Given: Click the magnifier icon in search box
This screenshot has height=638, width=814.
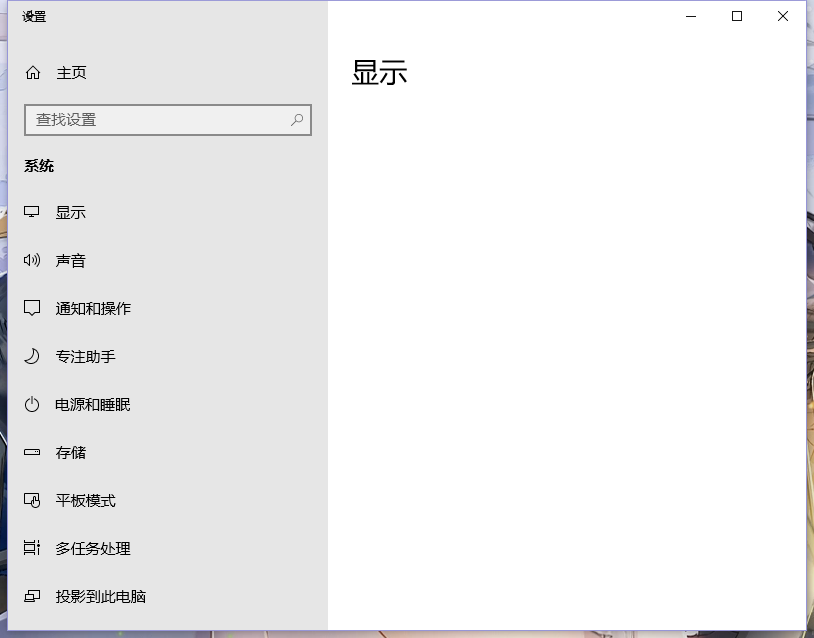Looking at the screenshot, I should click(x=296, y=120).
